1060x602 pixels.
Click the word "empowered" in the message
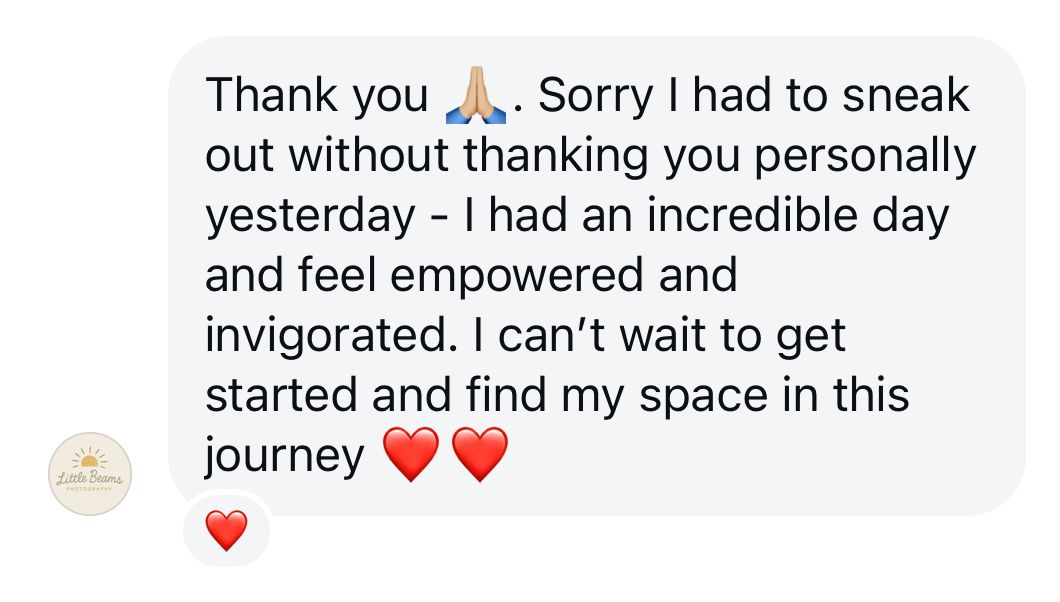coord(518,275)
